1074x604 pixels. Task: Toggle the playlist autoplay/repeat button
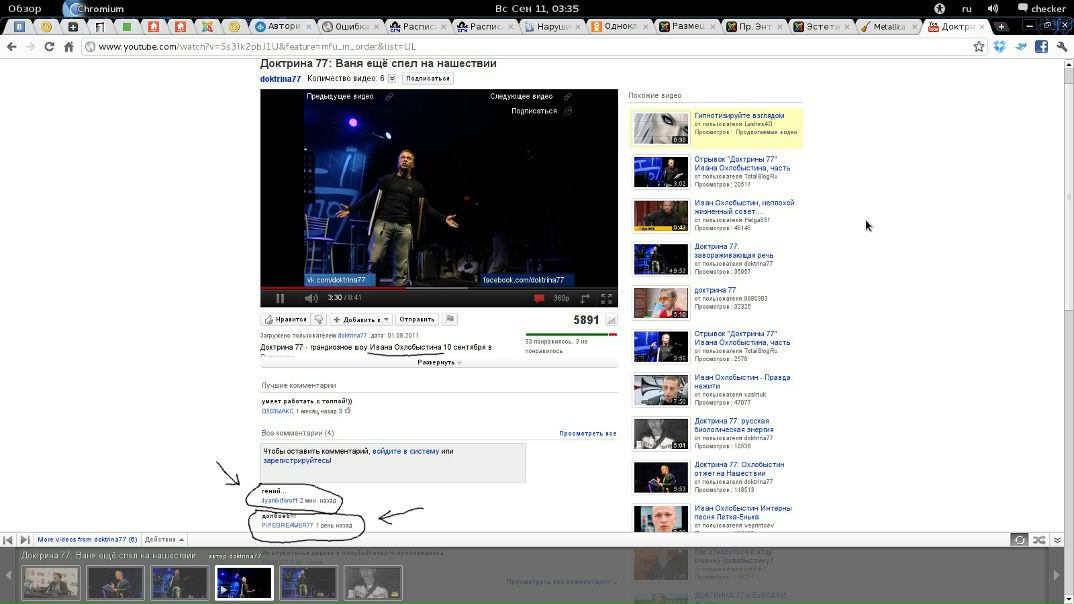1018,540
